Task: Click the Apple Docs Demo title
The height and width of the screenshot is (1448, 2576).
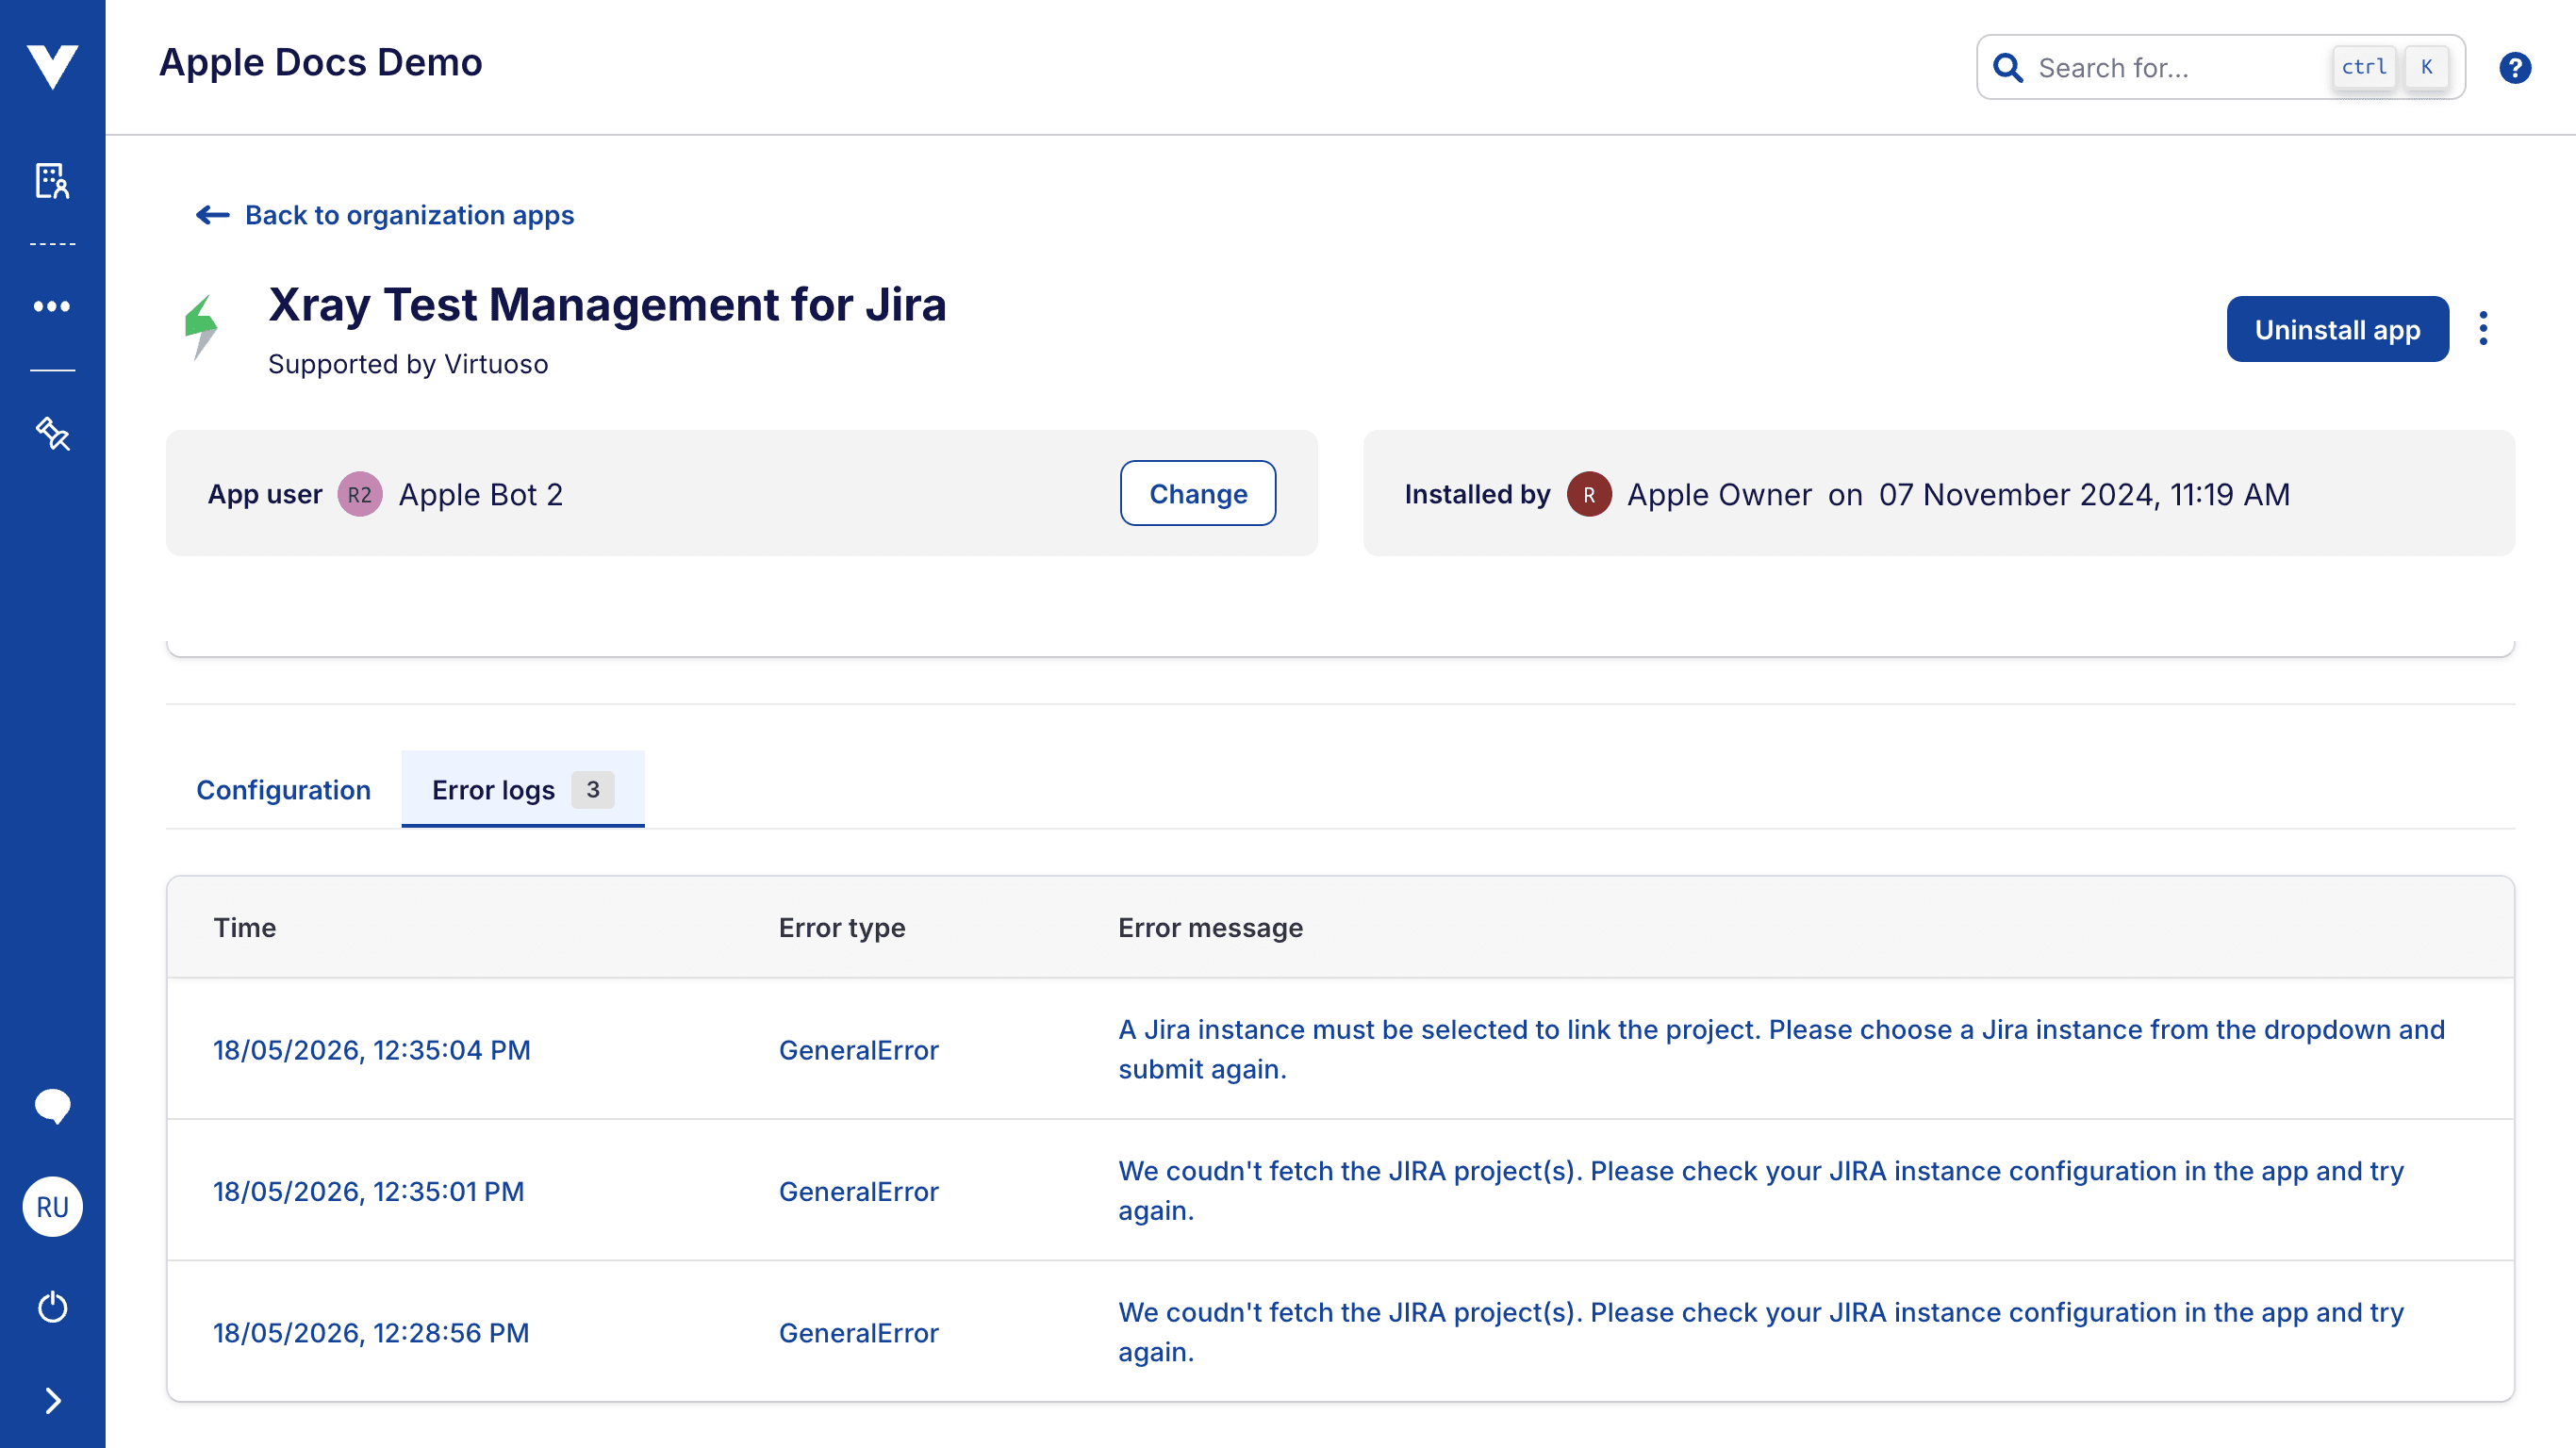Action: [320, 62]
